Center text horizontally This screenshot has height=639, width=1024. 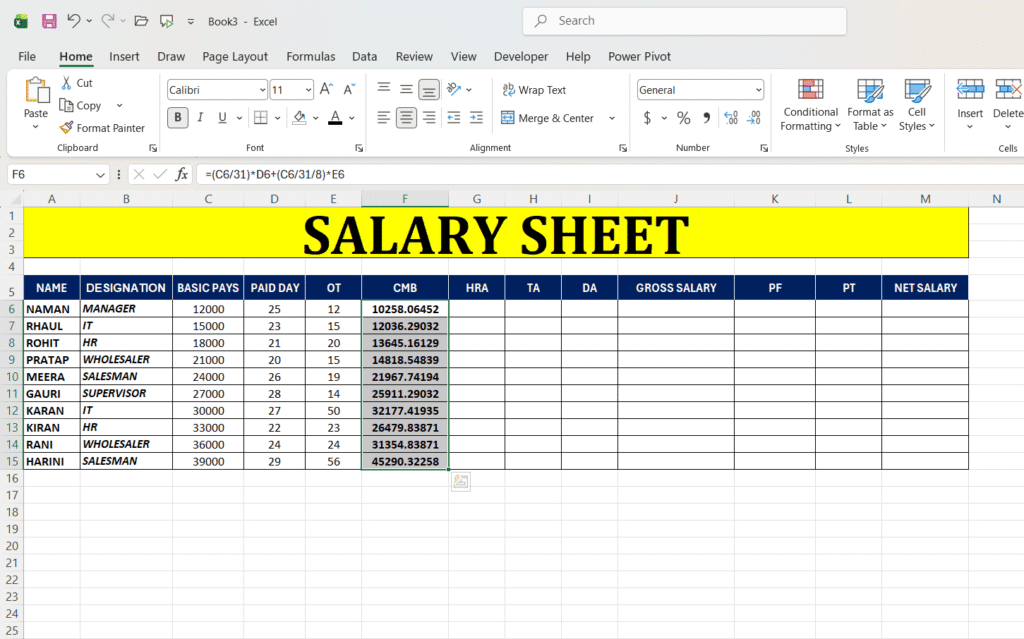pos(406,118)
